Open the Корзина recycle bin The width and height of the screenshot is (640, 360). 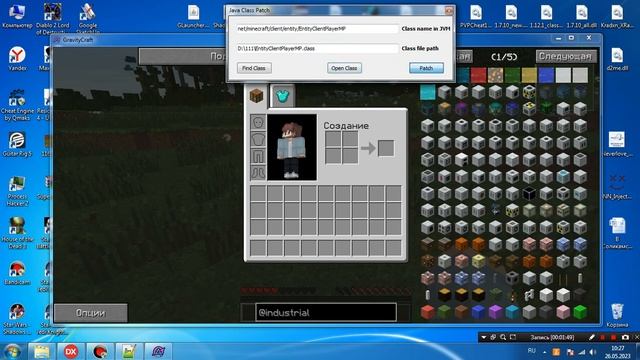coord(617,315)
